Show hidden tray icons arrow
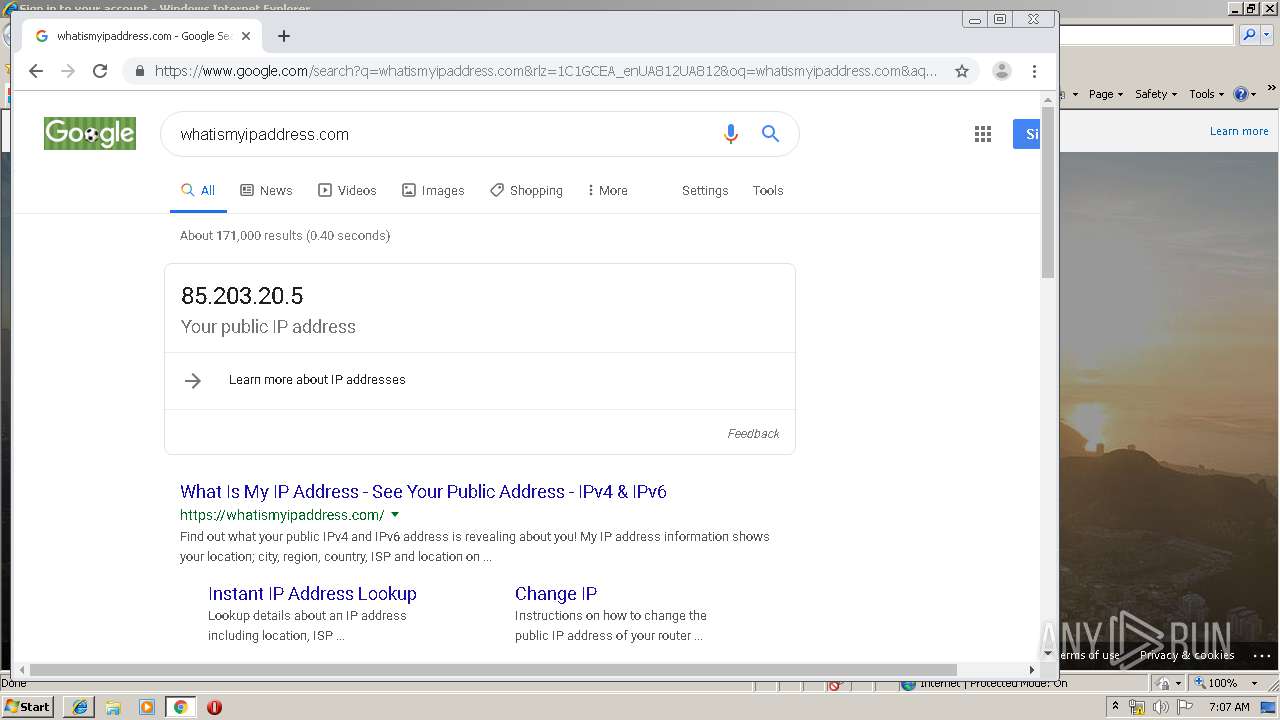This screenshot has height=720, width=1280. pos(1115,707)
